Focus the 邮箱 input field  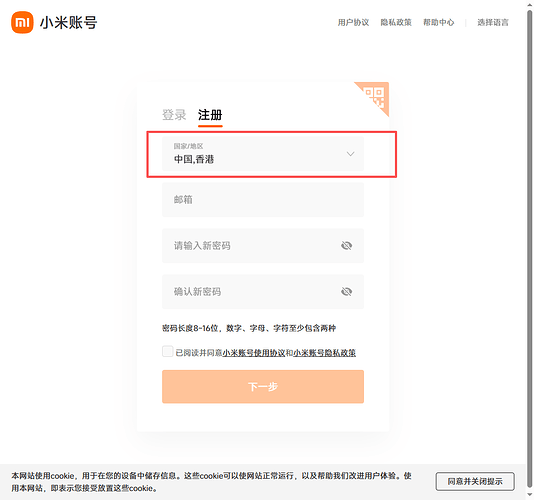[263, 200]
